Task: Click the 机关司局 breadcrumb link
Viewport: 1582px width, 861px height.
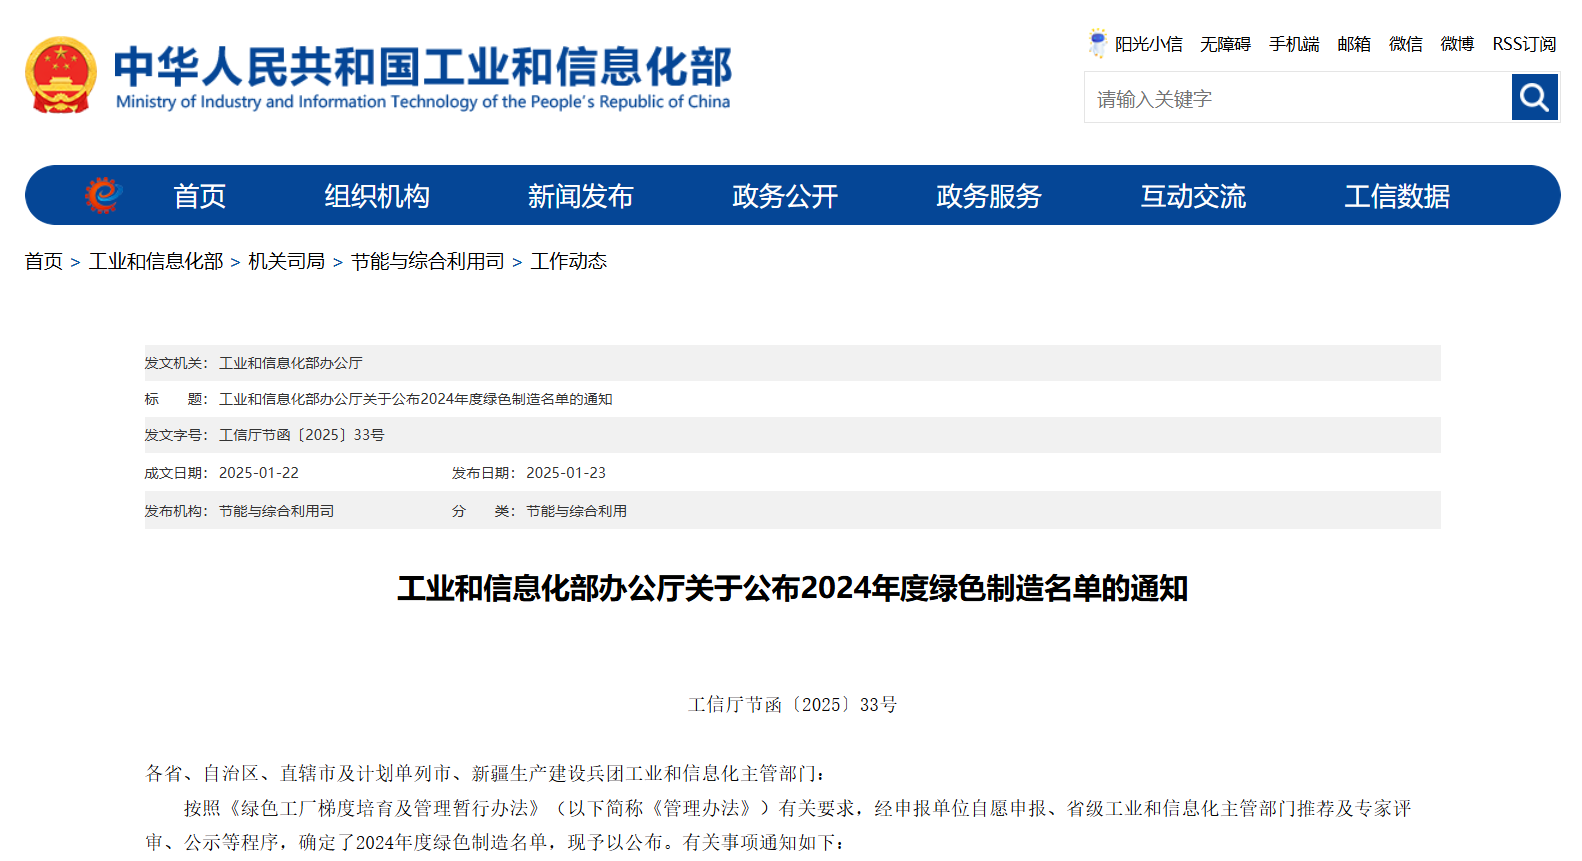Action: [x=286, y=261]
